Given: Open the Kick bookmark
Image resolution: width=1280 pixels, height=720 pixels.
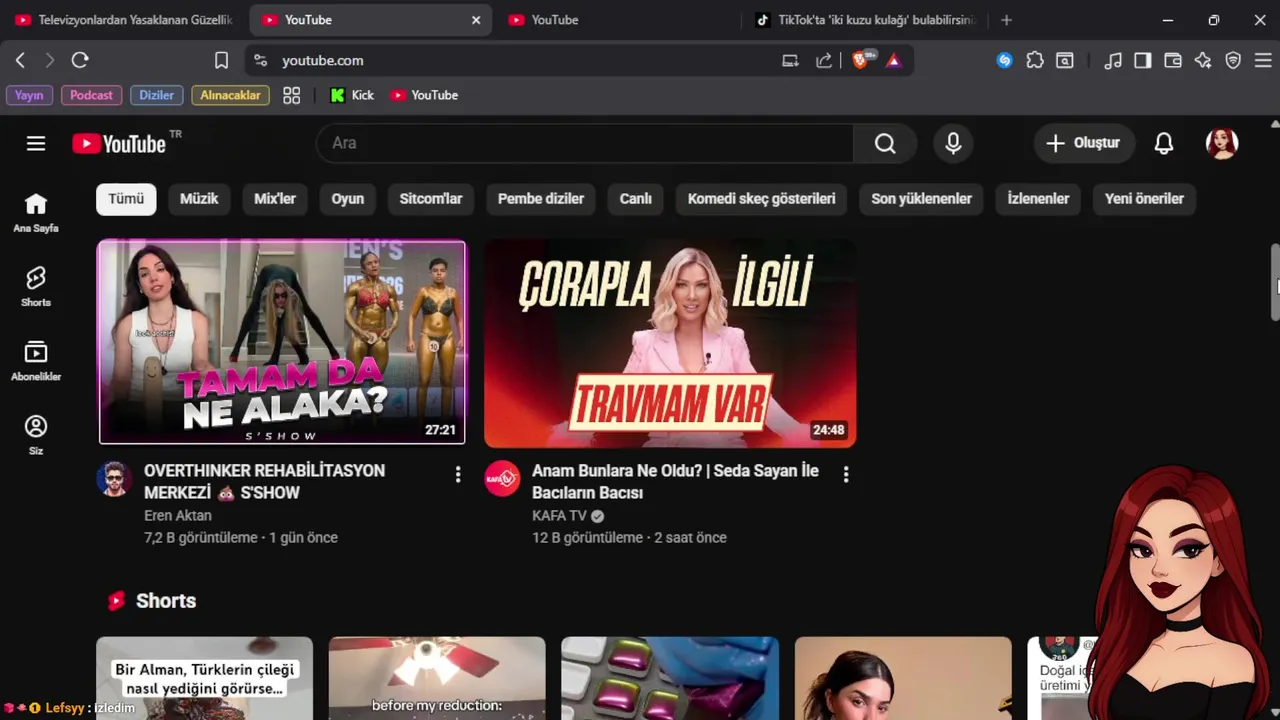Looking at the screenshot, I should (x=352, y=95).
